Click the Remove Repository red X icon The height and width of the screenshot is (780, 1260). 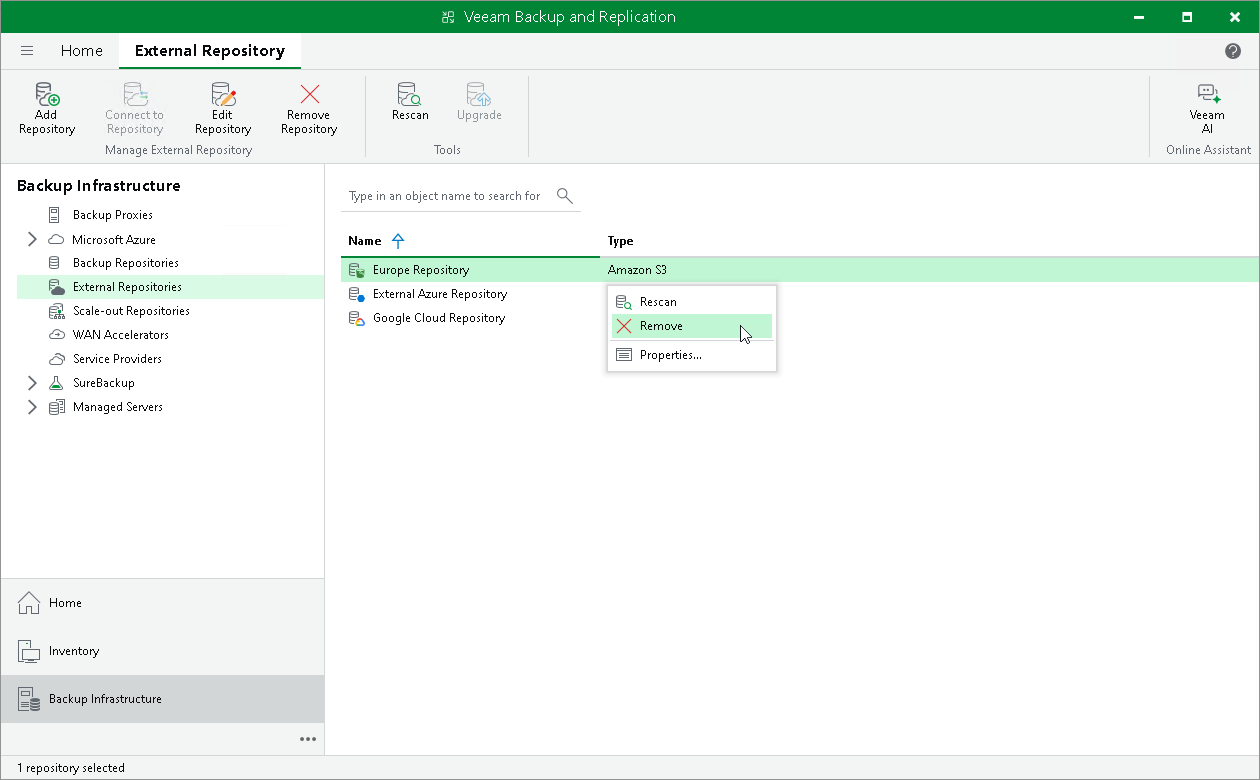pyautogui.click(x=309, y=94)
